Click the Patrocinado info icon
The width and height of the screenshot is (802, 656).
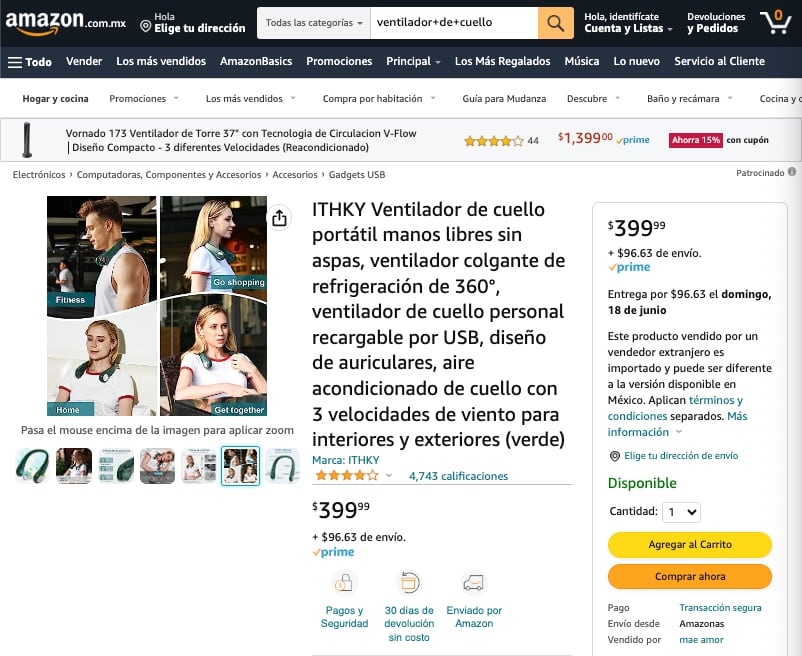[792, 172]
